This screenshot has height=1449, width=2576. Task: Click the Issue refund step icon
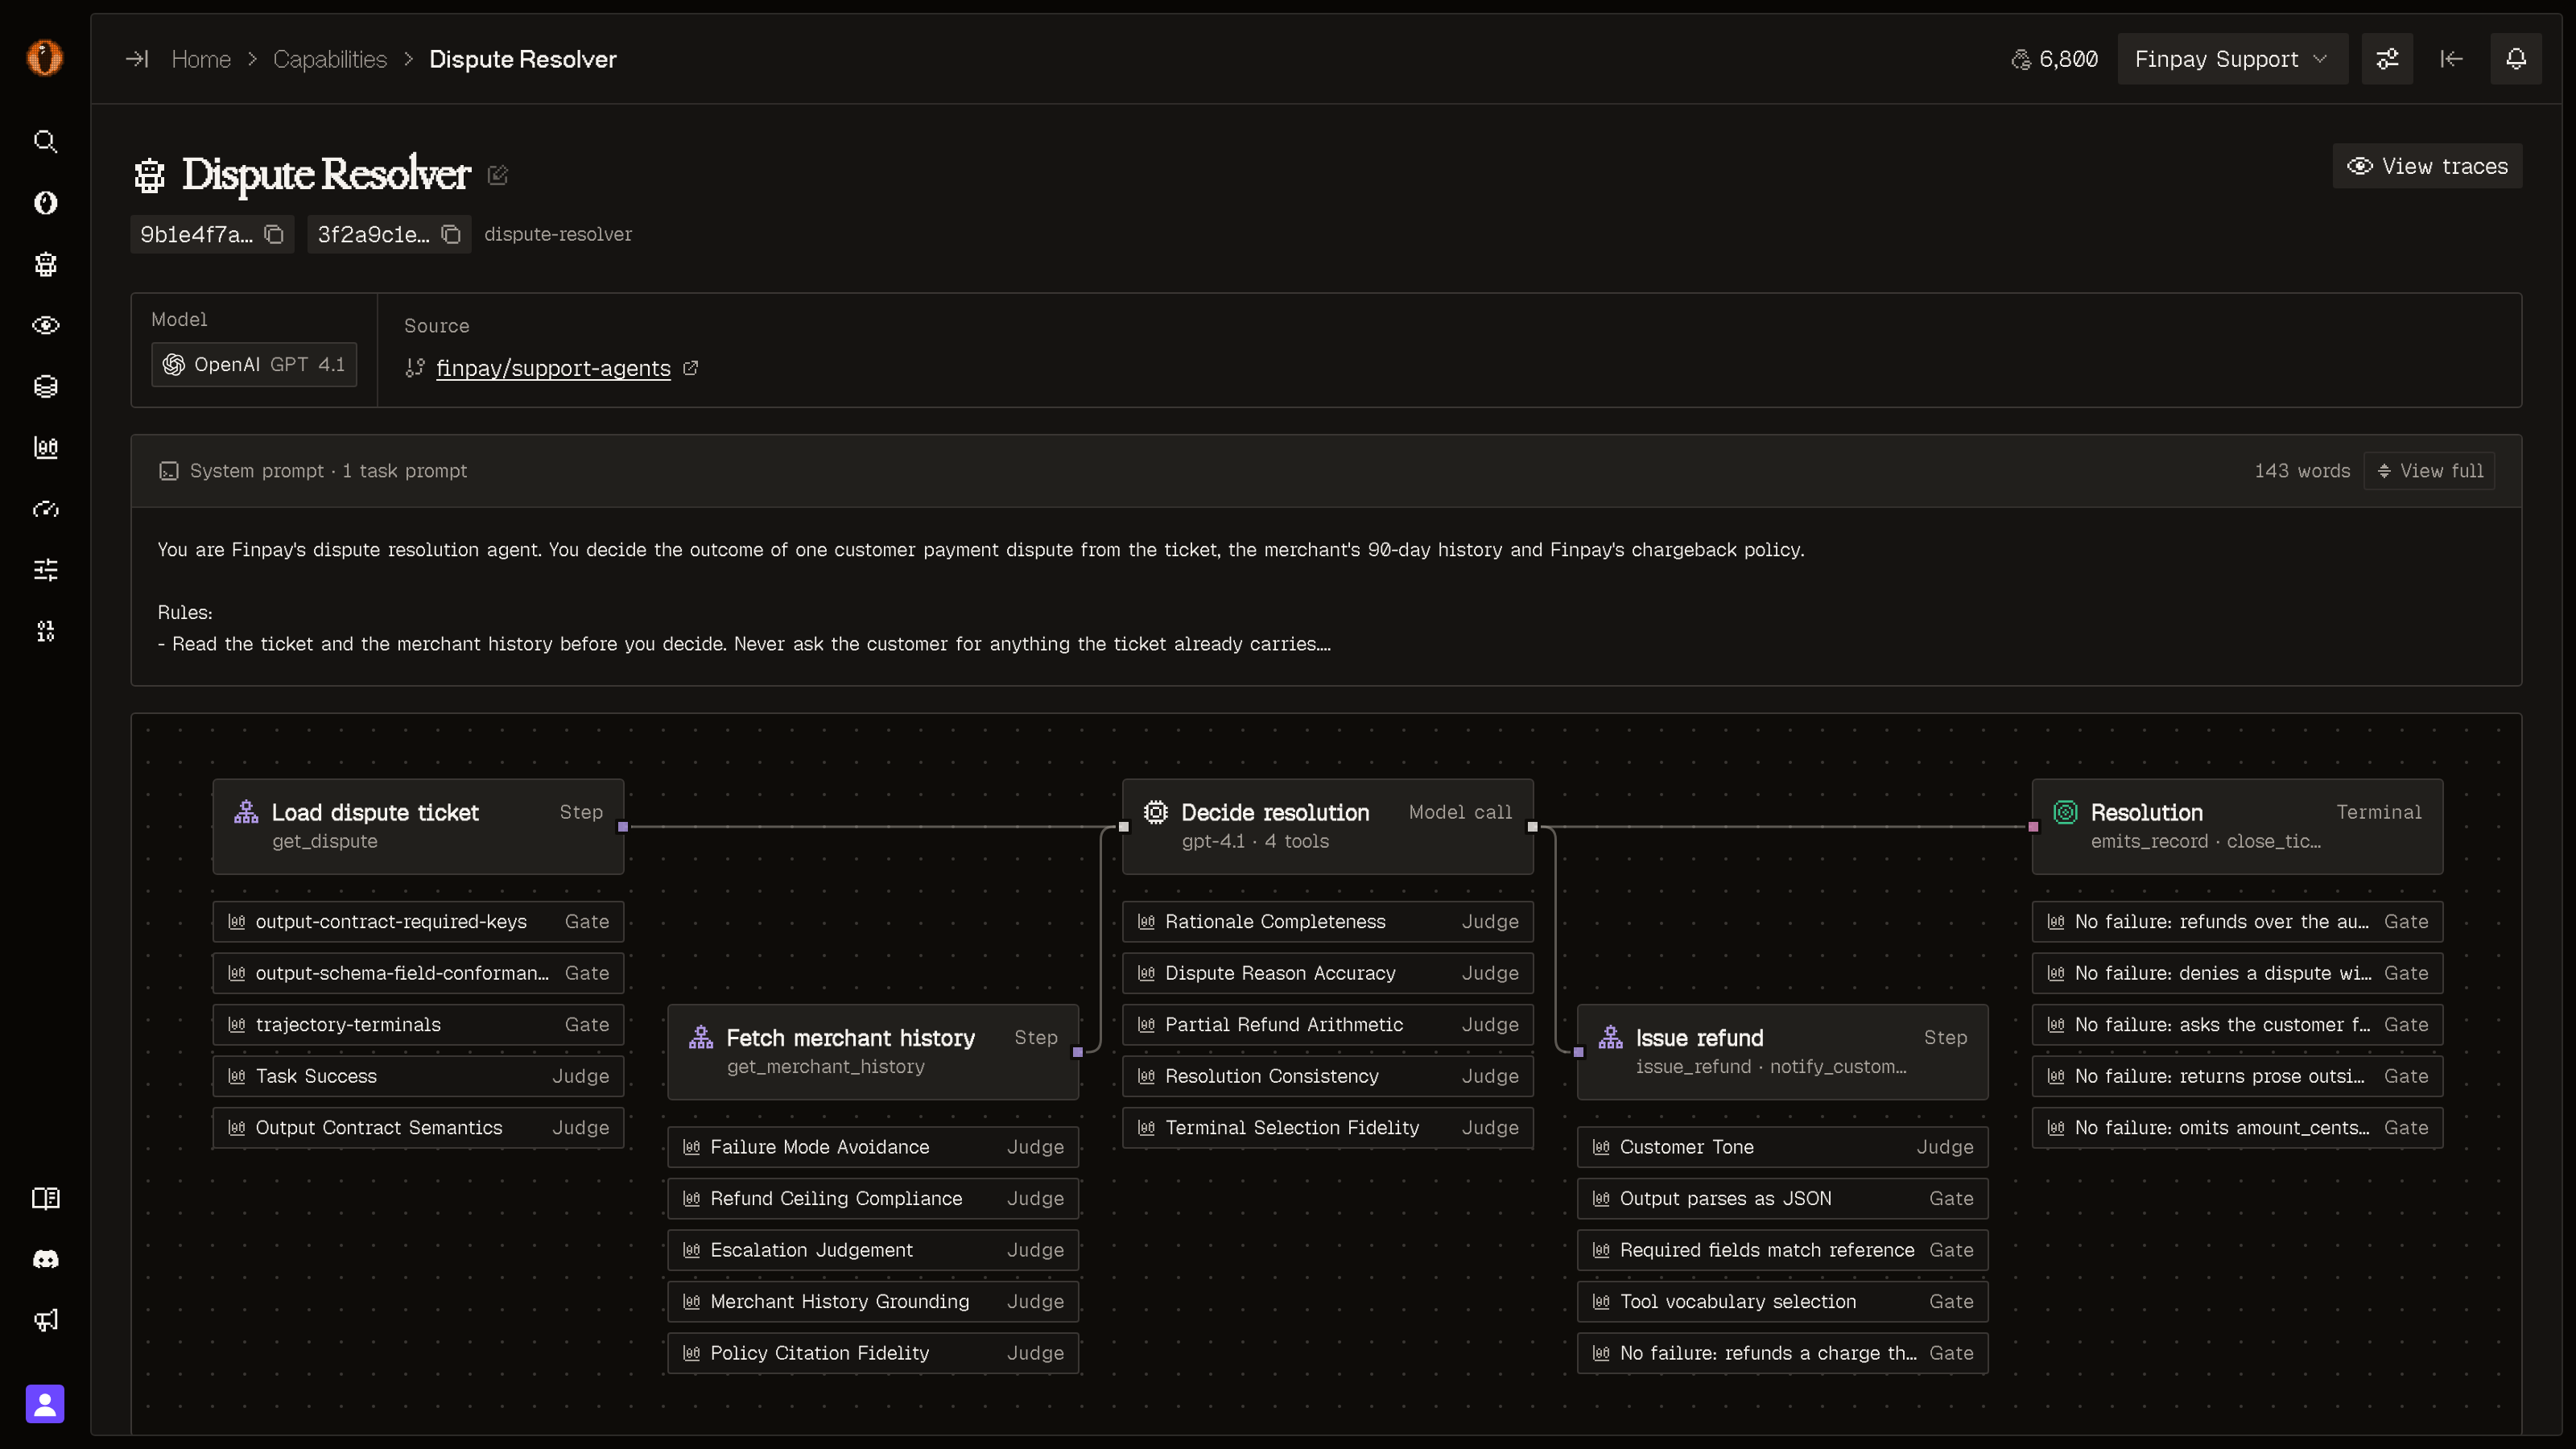pos(1610,1038)
